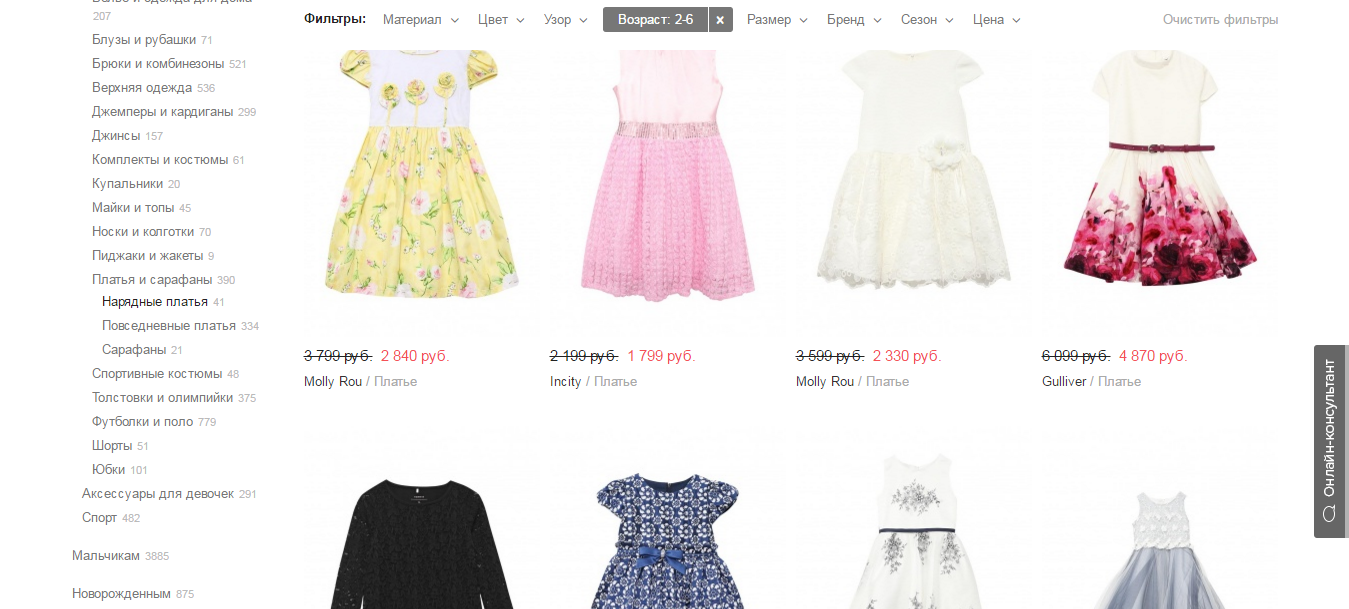
Task: Click the Возраст: 2-6 active filter
Action: pyautogui.click(x=656, y=20)
